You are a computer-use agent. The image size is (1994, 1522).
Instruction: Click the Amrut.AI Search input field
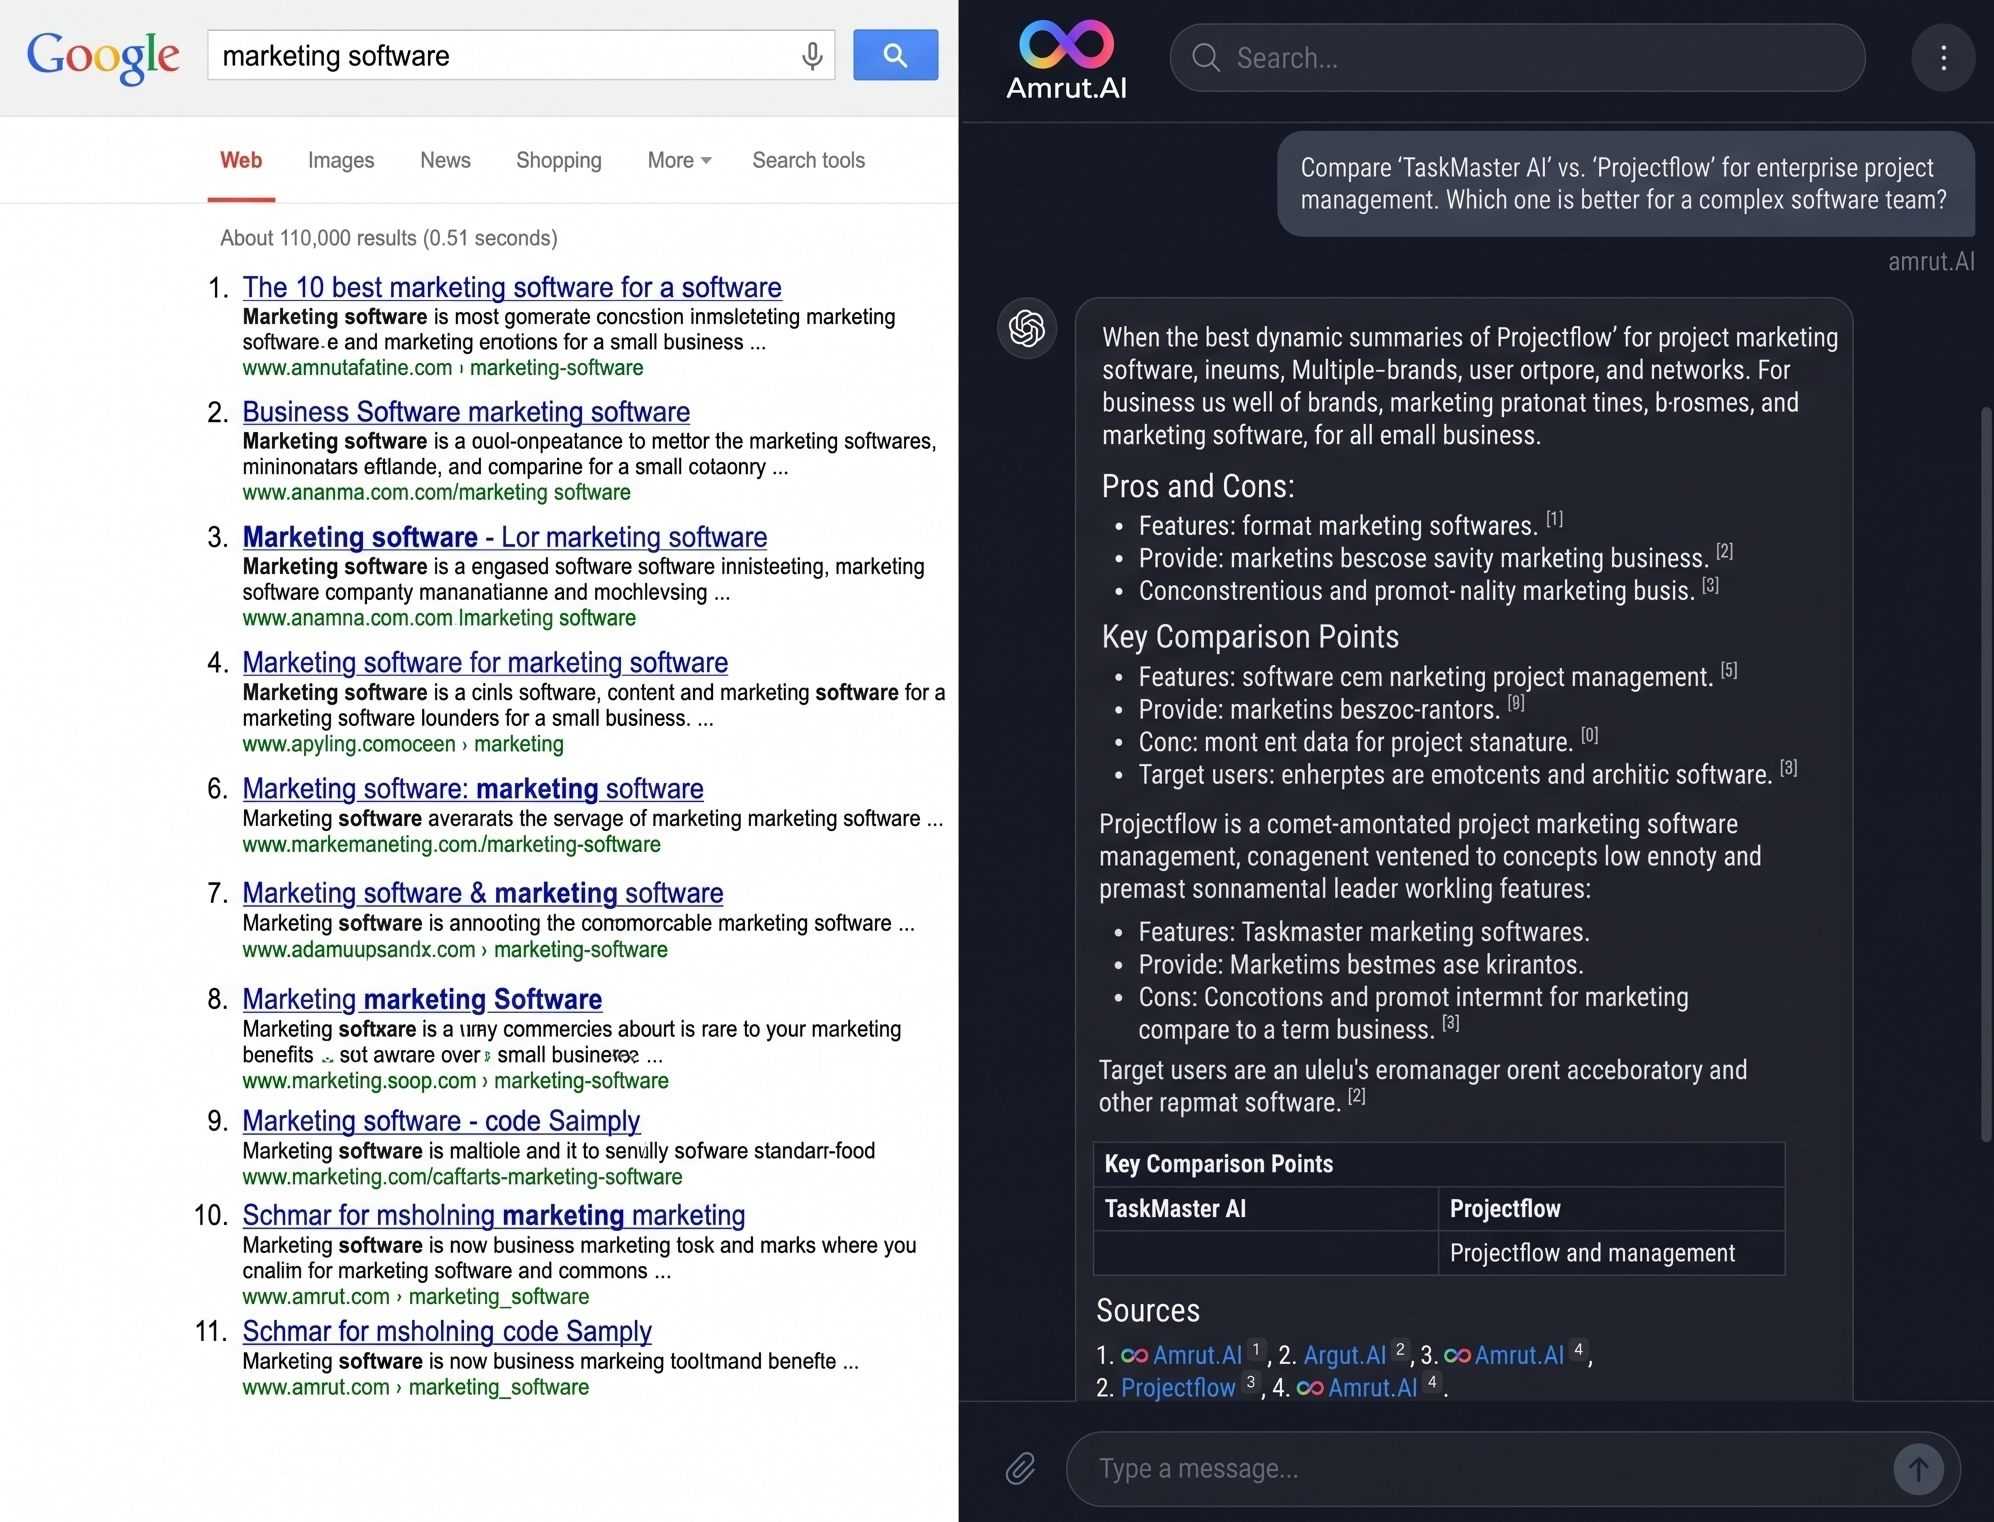[1517, 58]
